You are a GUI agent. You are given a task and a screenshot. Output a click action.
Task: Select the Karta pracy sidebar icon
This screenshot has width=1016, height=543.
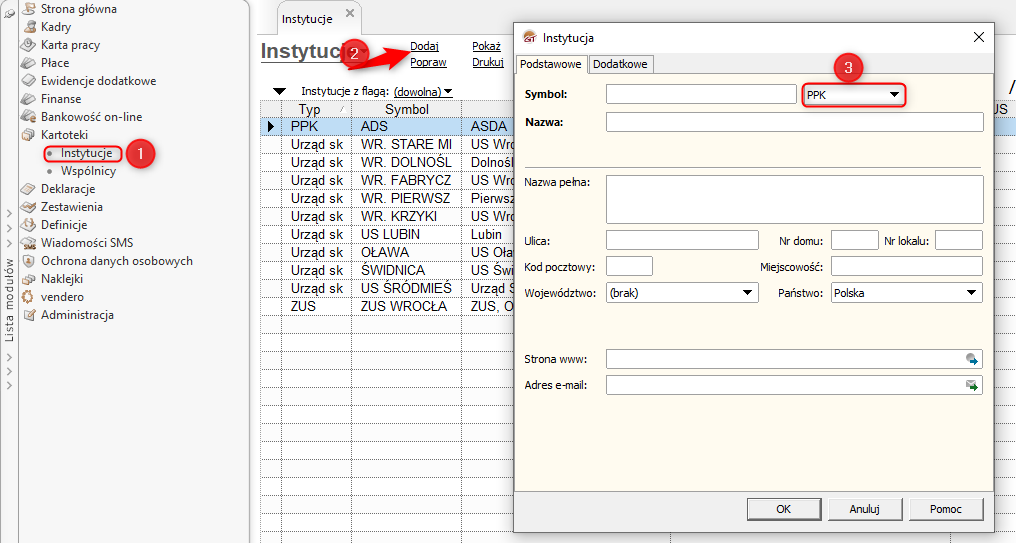(30, 45)
